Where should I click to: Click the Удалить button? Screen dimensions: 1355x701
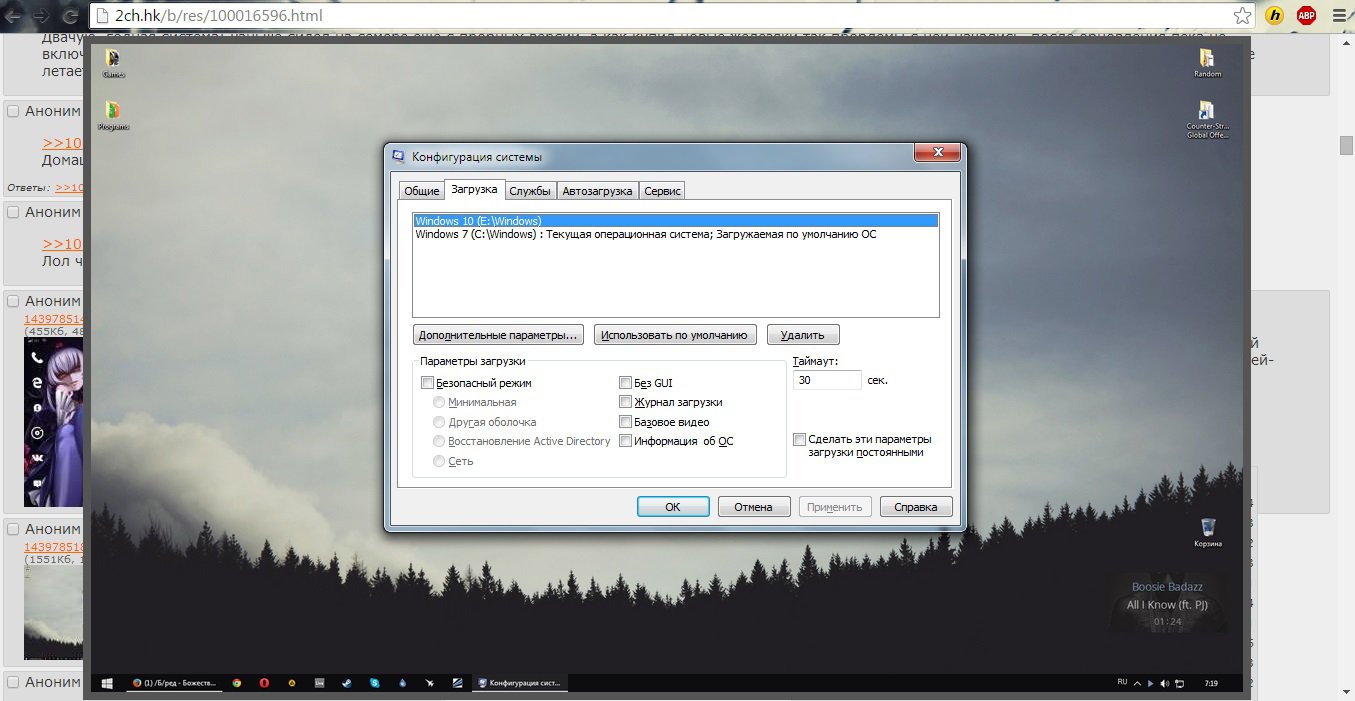(x=802, y=335)
